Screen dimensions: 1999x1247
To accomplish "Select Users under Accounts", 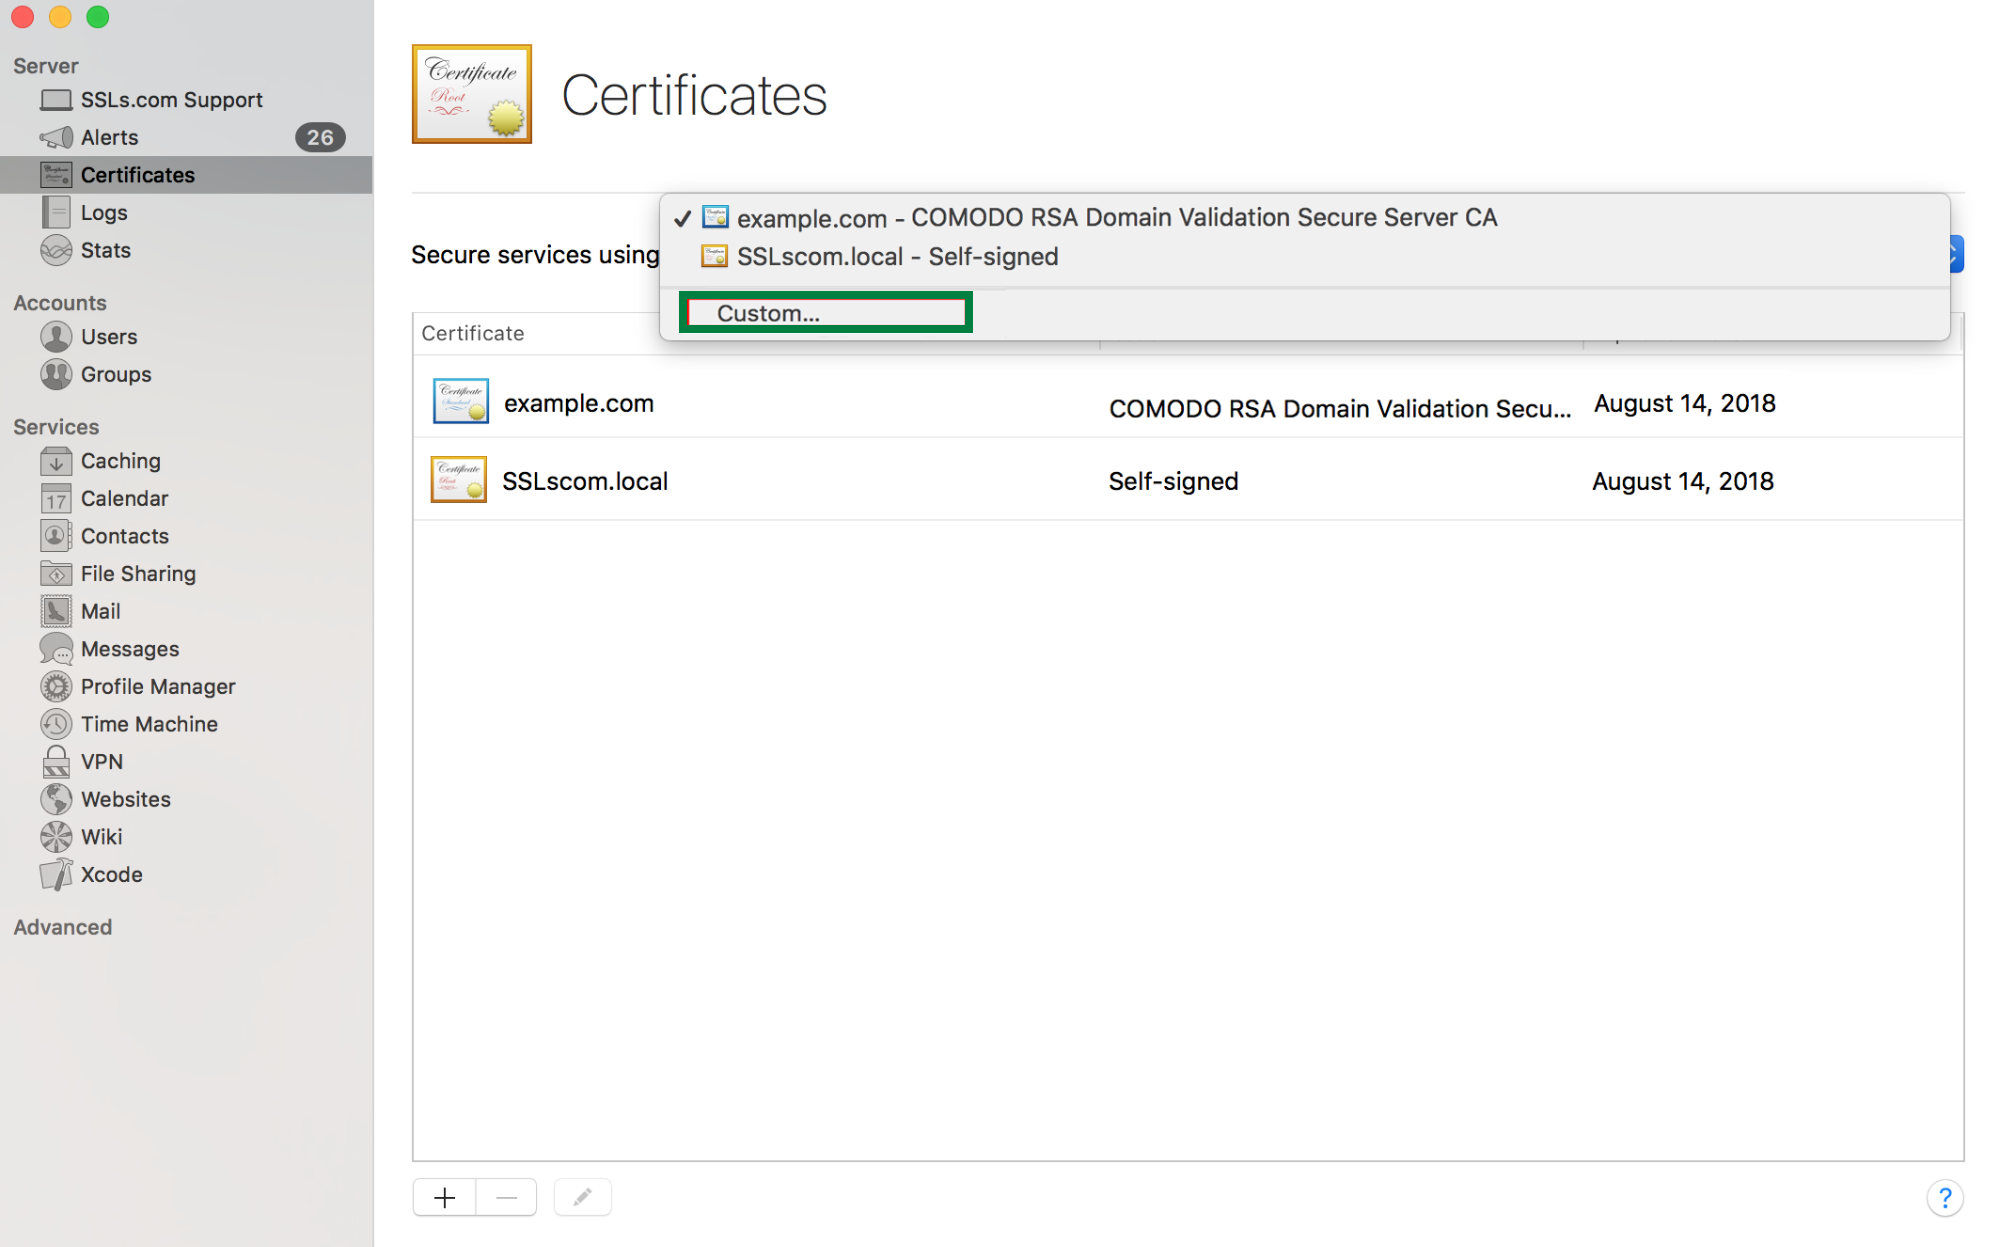I will tap(108, 337).
